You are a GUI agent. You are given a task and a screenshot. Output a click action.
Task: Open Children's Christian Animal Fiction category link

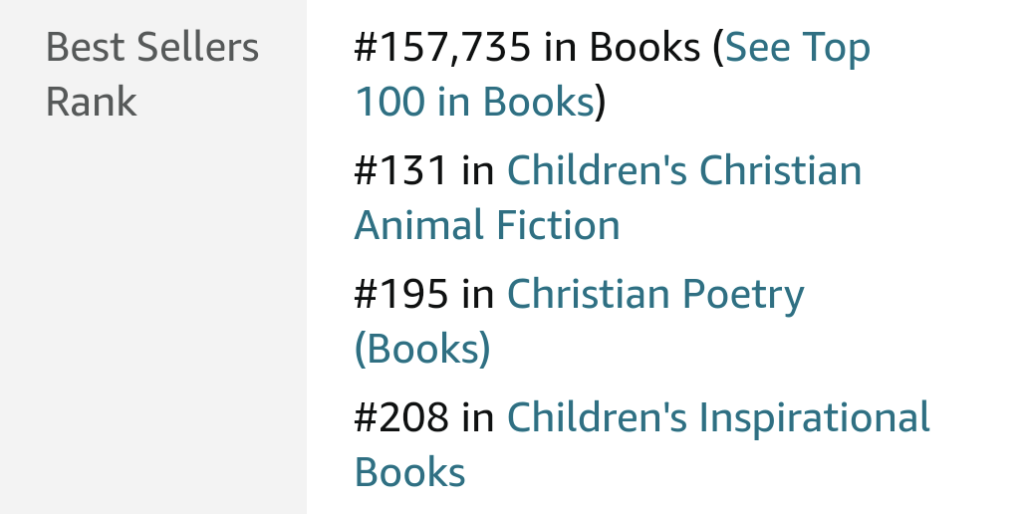click(684, 171)
